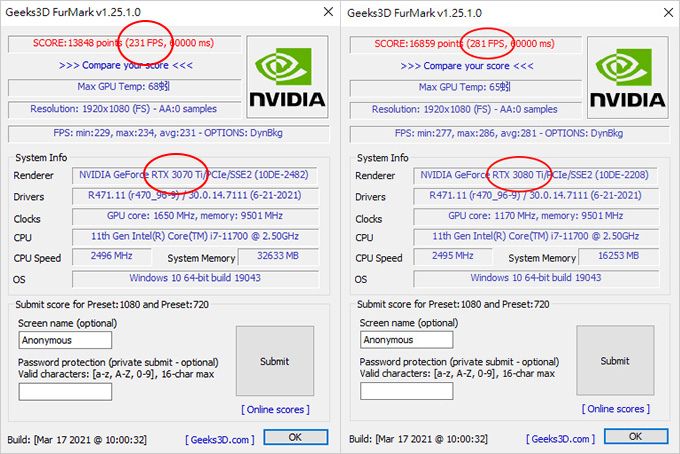Viewport: 680px width, 454px height.
Task: Click the NVIDIA logo in the left window
Action: (287, 77)
